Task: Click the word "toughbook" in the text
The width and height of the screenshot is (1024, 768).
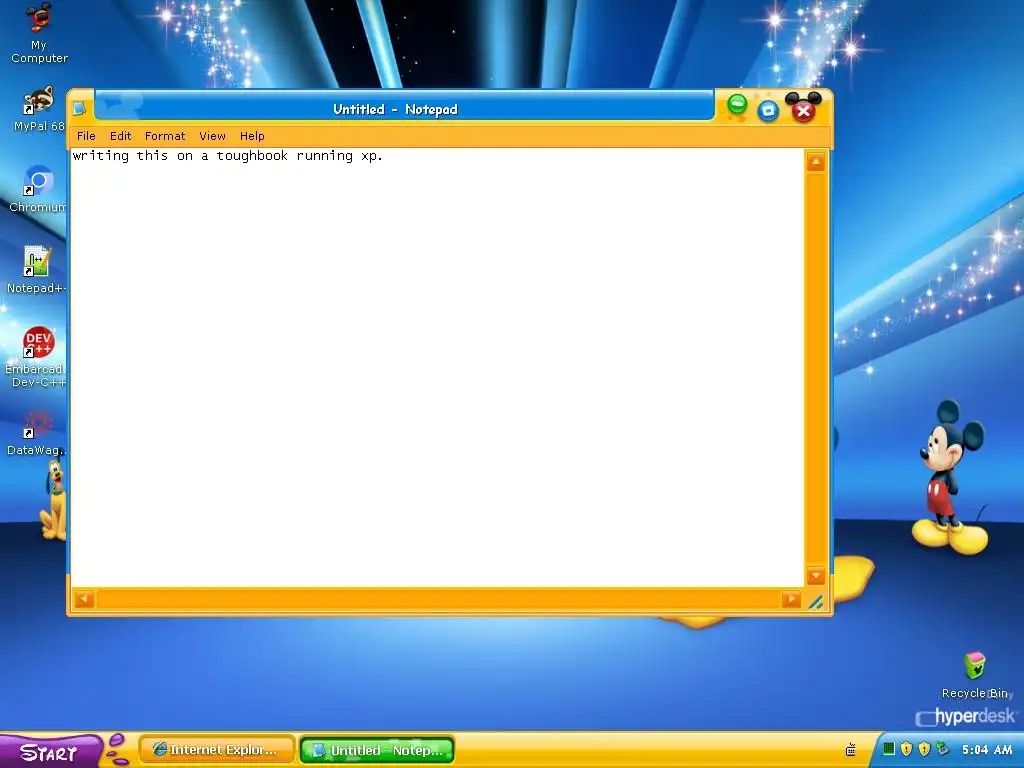Action: click(252, 155)
